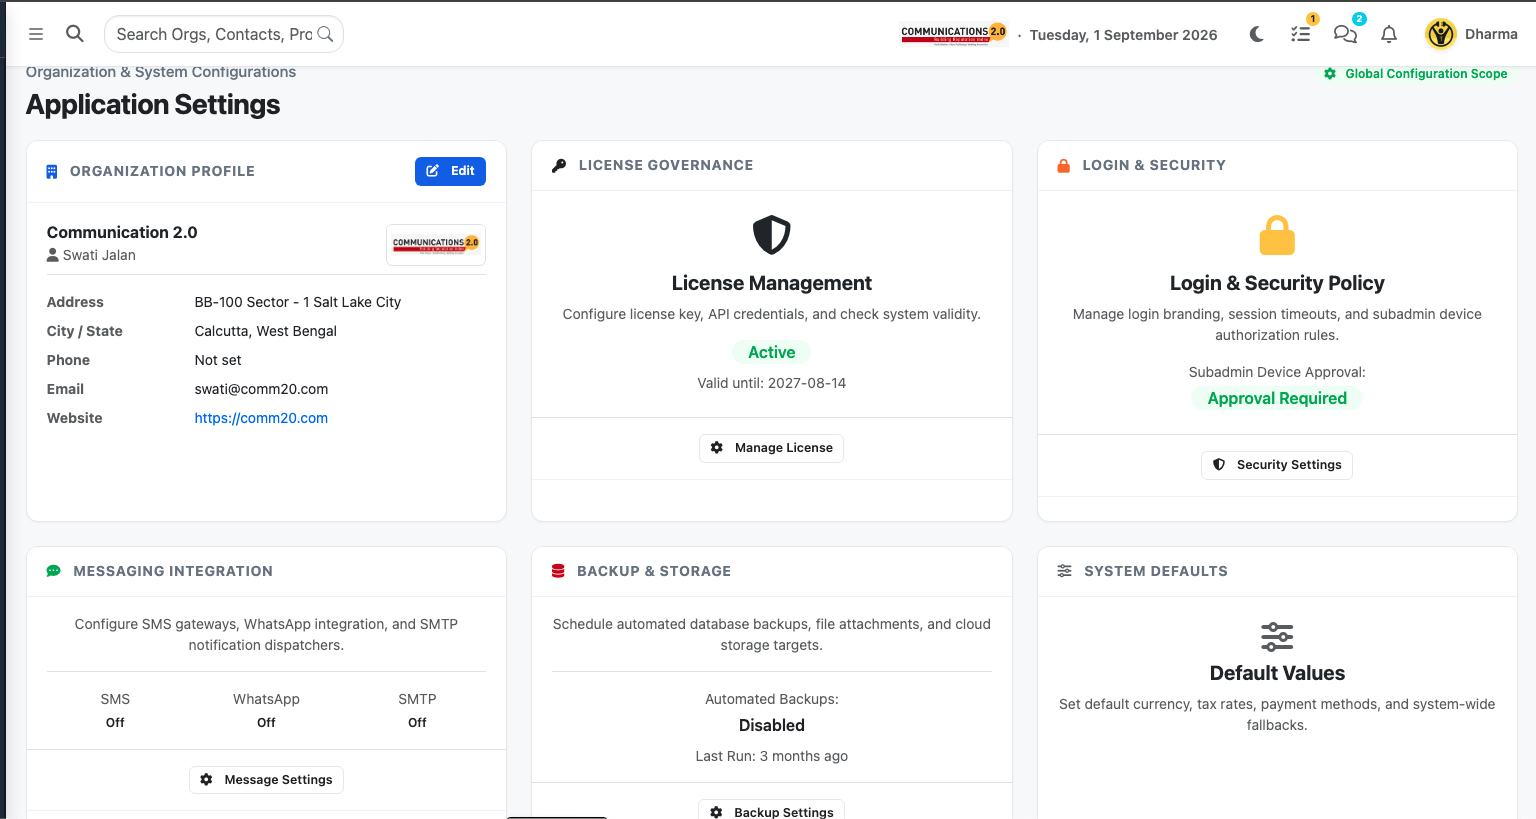The image size is (1536, 819).
Task: Click the Backup & Storage database icon
Action: point(558,571)
